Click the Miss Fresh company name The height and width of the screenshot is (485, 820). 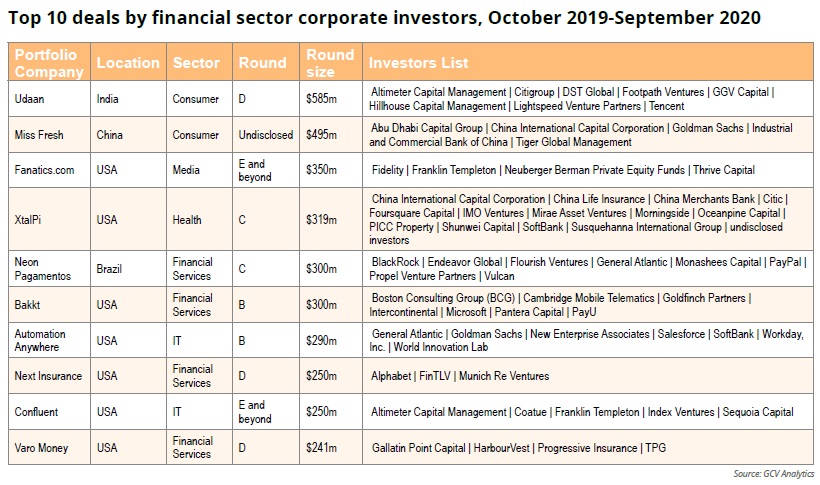[x=40, y=135]
